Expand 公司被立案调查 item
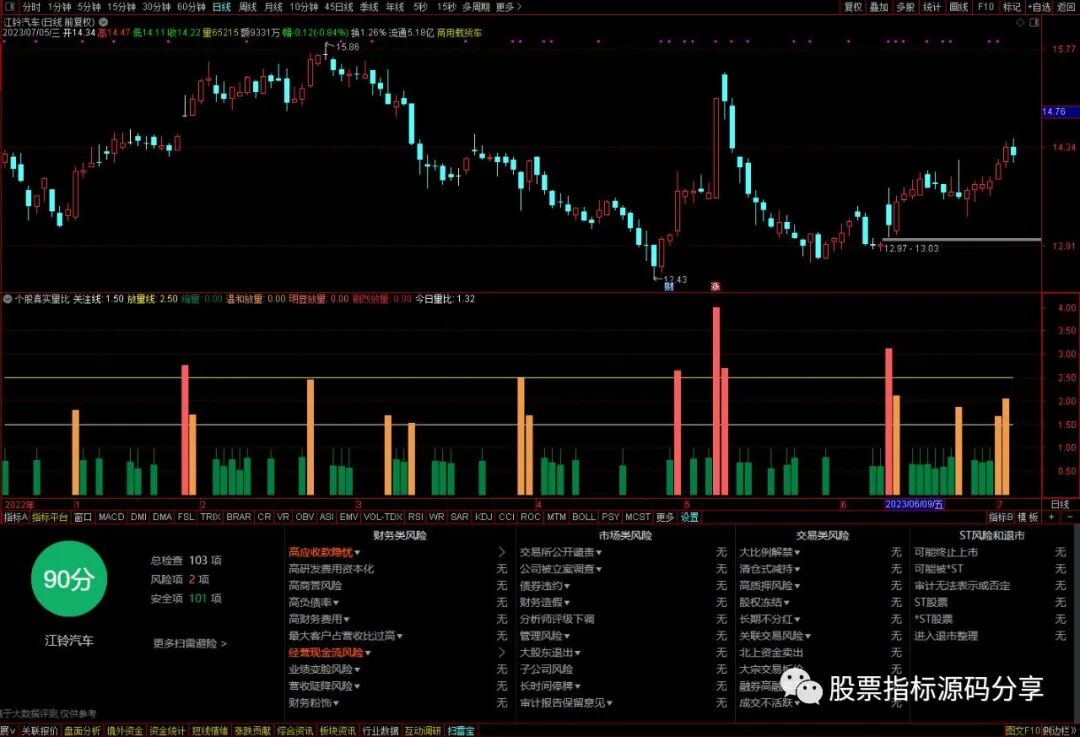This screenshot has height=737, width=1080. [x=561, y=569]
